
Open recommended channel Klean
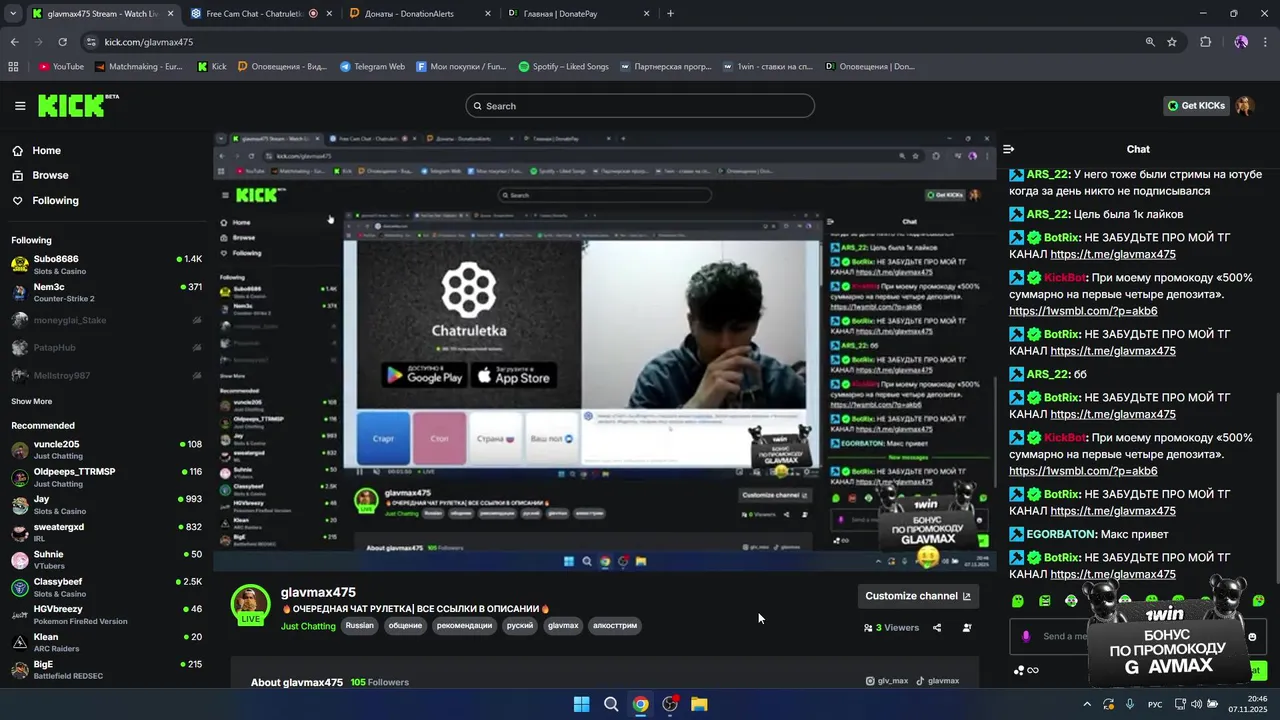105,642
